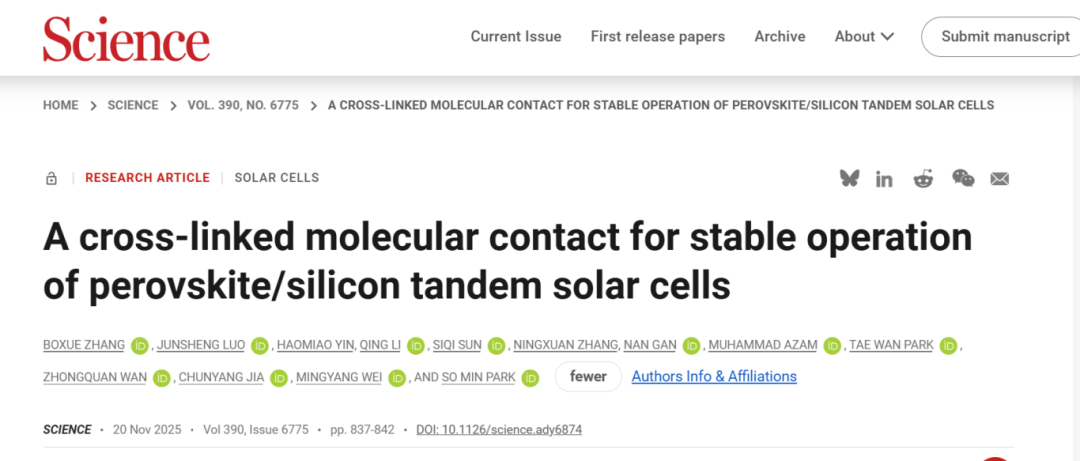Share article on Bluesky
The image size is (1080, 461).
(x=849, y=178)
